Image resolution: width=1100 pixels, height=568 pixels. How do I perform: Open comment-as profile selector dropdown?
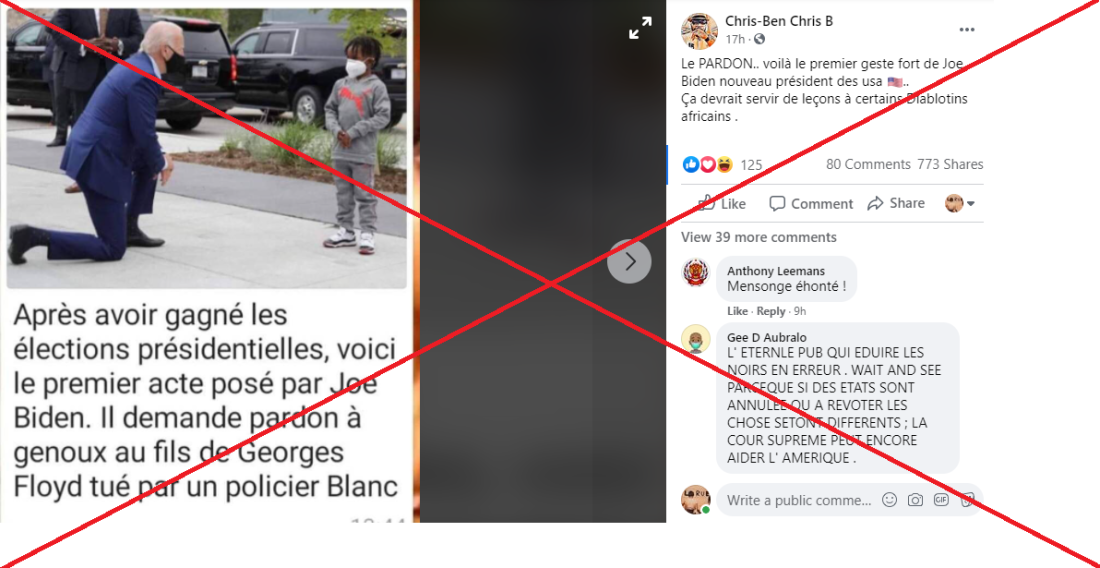click(960, 203)
